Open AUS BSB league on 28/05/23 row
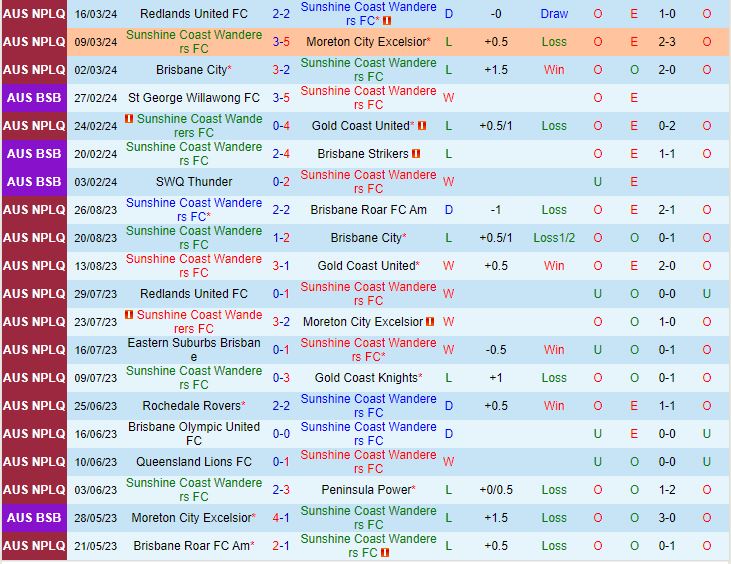Viewport: 731px width, 564px height. [x=34, y=518]
